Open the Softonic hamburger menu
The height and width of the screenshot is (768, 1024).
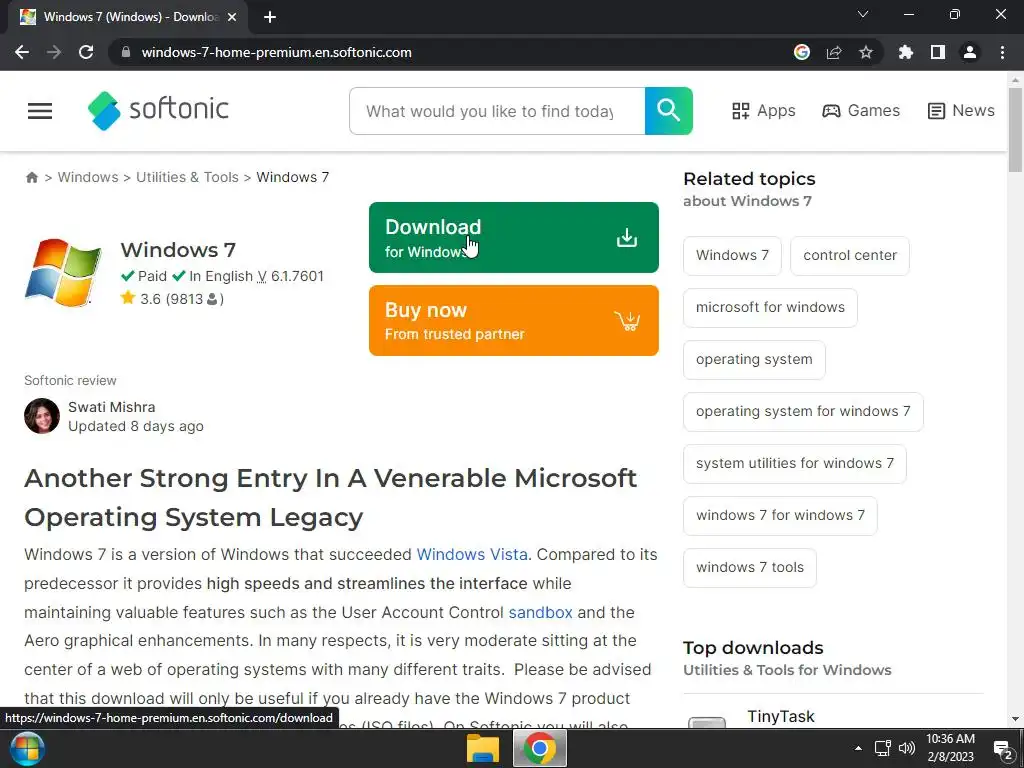coord(40,111)
